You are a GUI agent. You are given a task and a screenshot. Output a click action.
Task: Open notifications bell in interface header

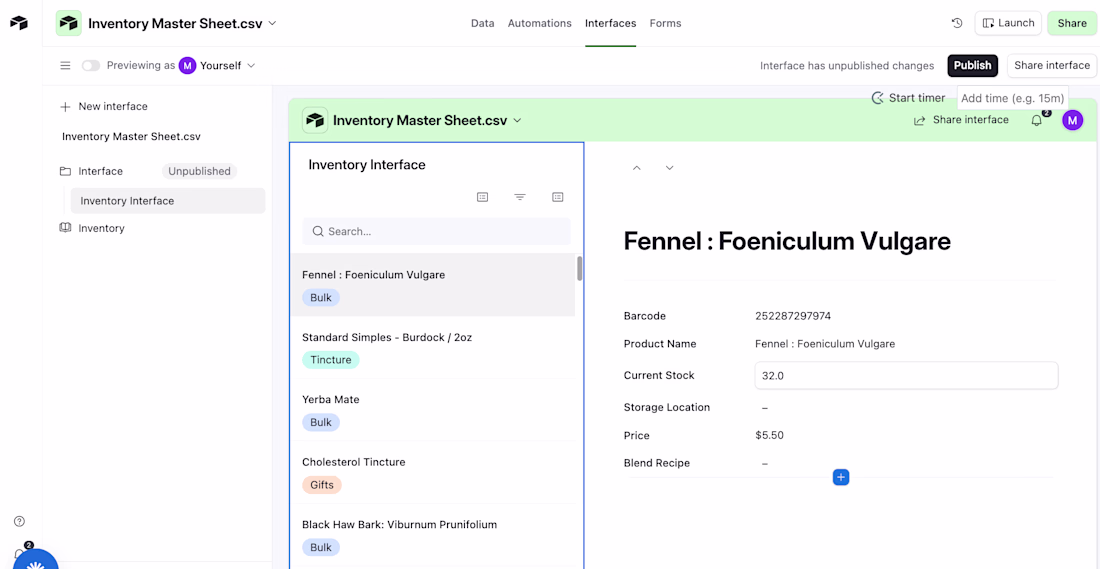[x=1036, y=121]
